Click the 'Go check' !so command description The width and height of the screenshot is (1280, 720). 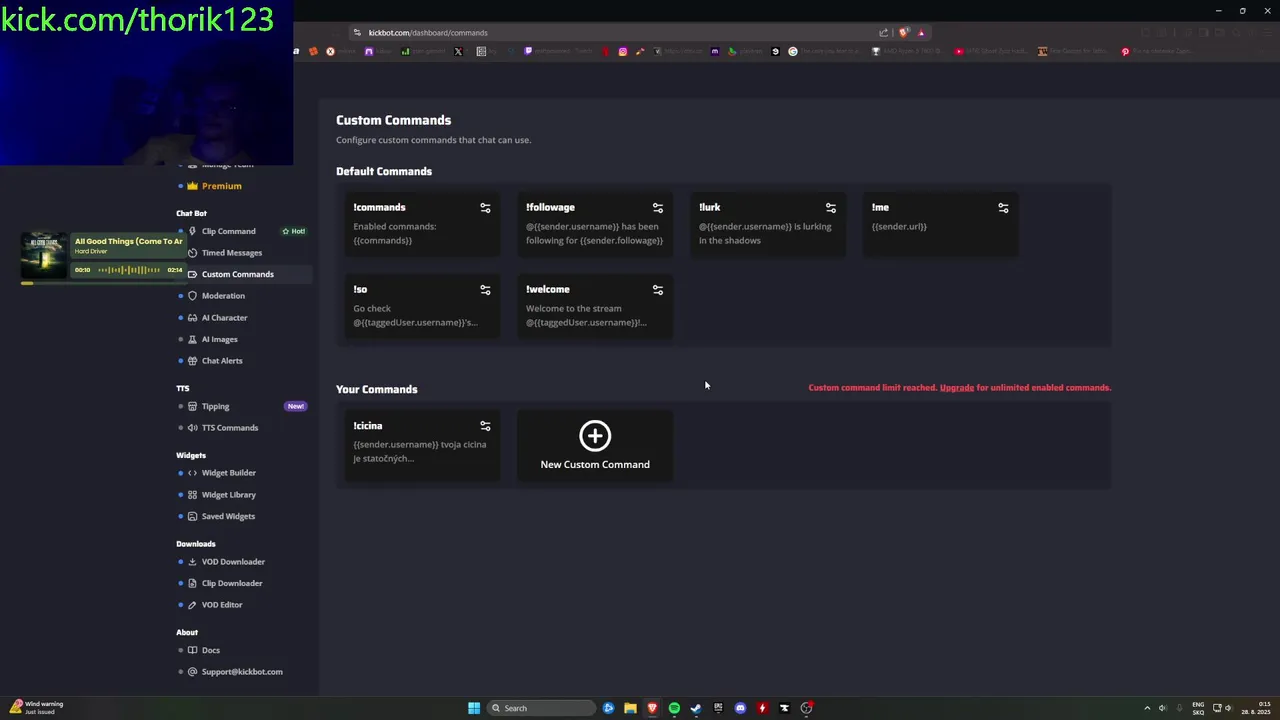[415, 315]
